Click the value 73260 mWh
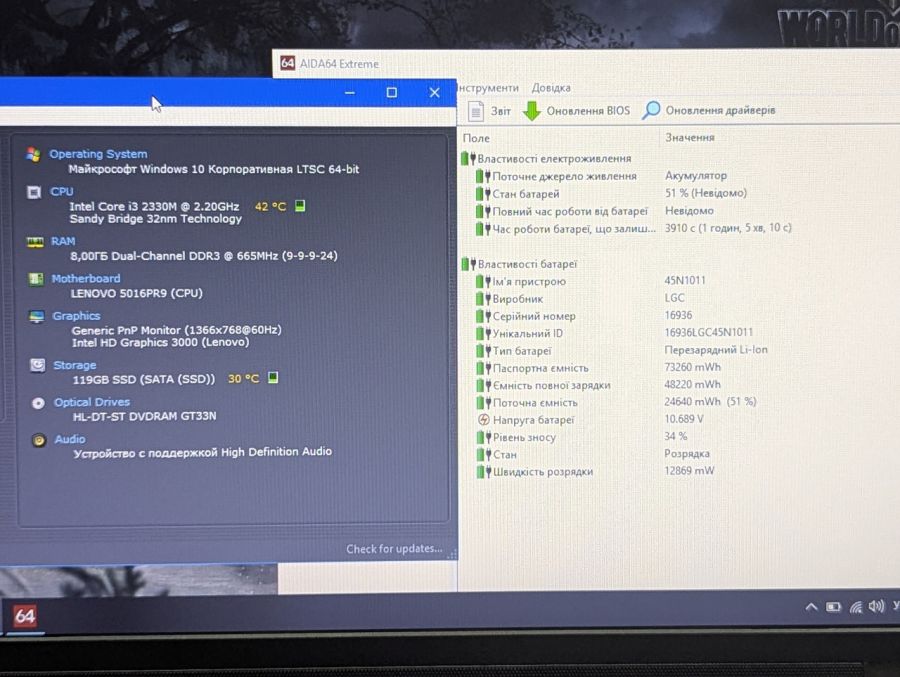 (x=692, y=367)
